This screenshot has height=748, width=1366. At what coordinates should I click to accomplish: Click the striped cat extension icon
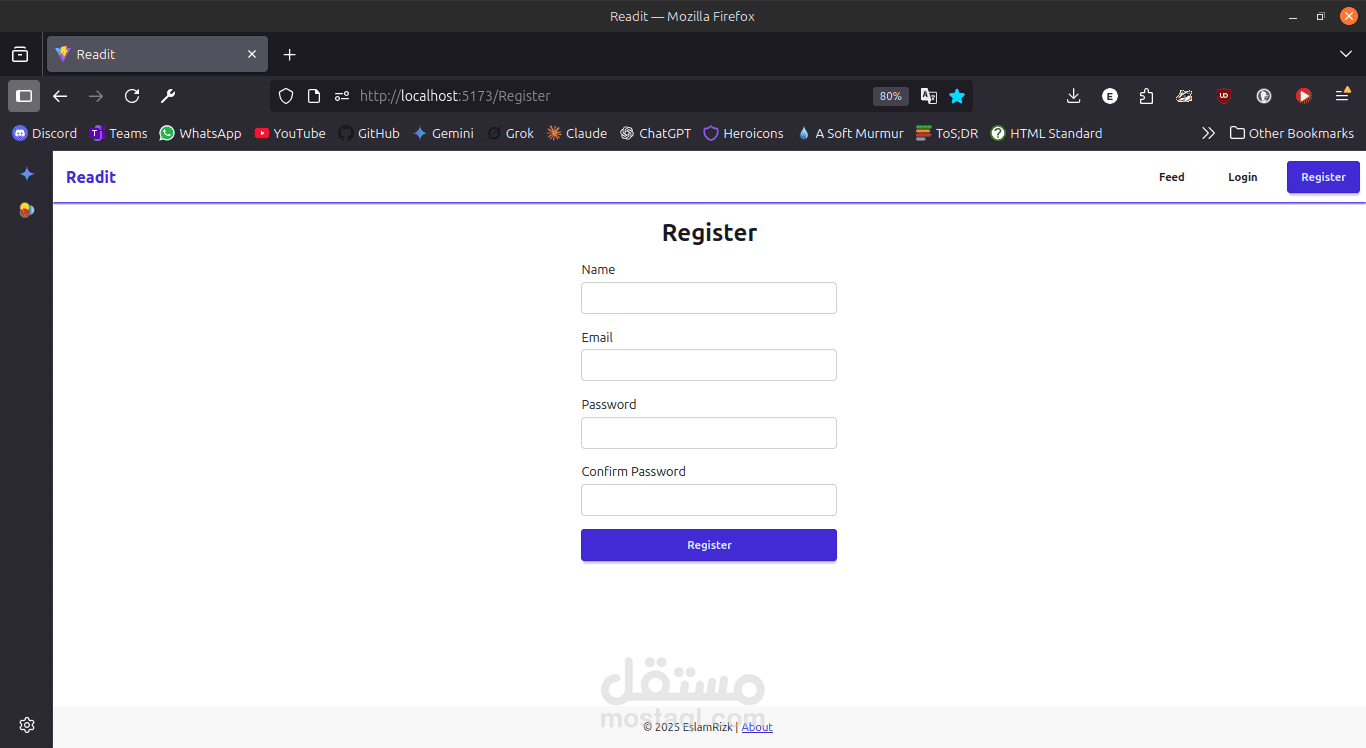click(1185, 96)
